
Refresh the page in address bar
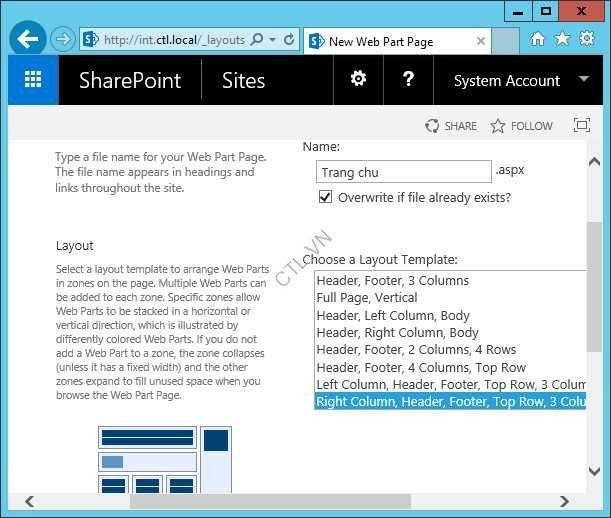tap(289, 40)
